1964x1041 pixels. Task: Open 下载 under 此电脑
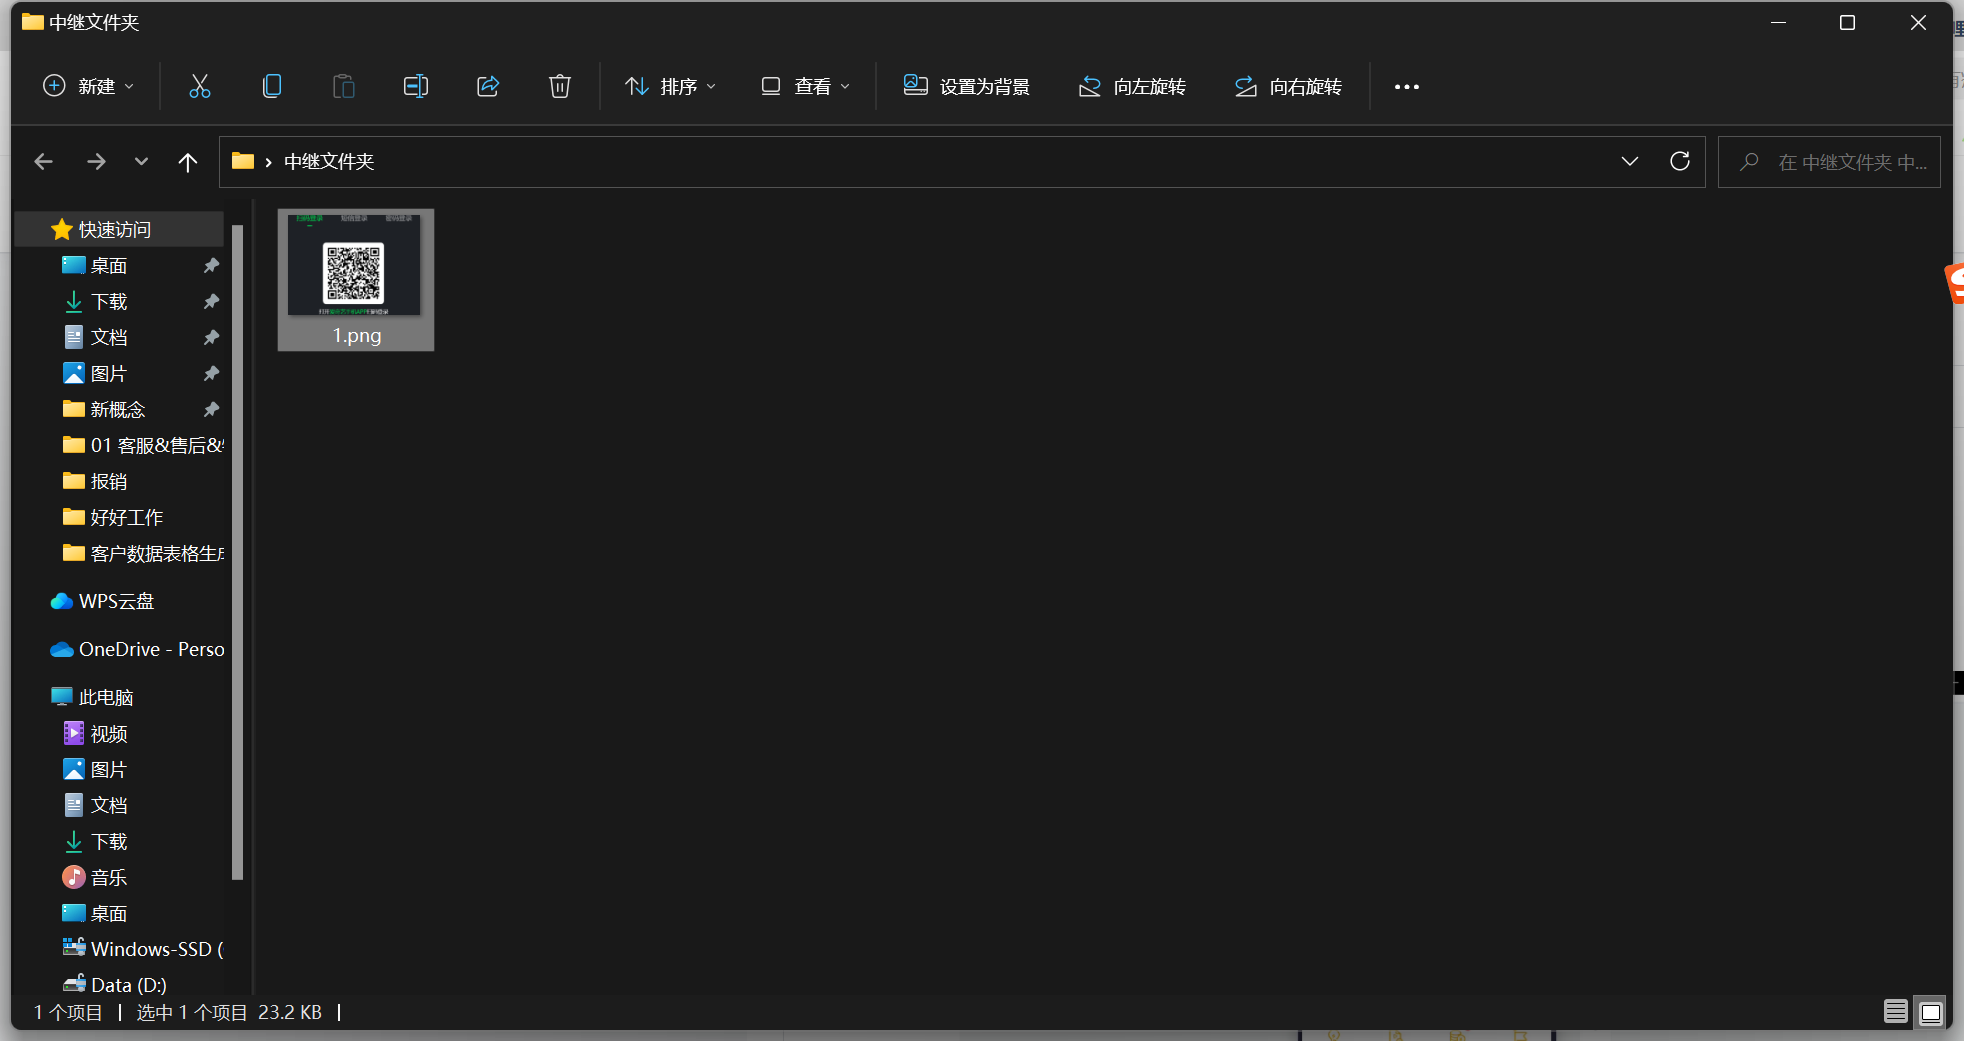click(109, 842)
